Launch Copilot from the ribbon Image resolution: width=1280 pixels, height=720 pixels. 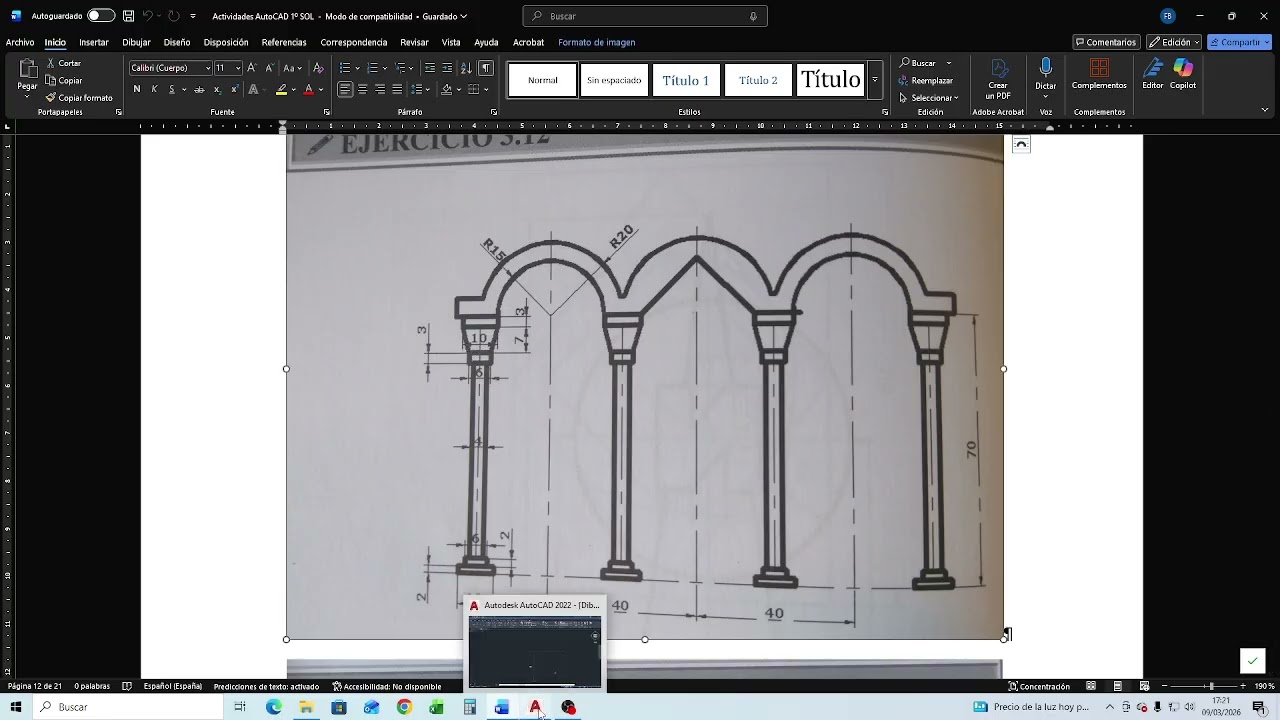(x=1183, y=74)
